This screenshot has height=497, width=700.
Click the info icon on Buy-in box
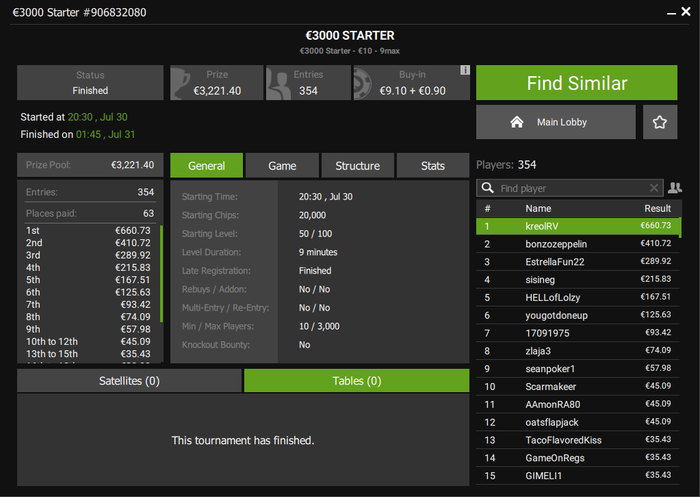pyautogui.click(x=465, y=70)
